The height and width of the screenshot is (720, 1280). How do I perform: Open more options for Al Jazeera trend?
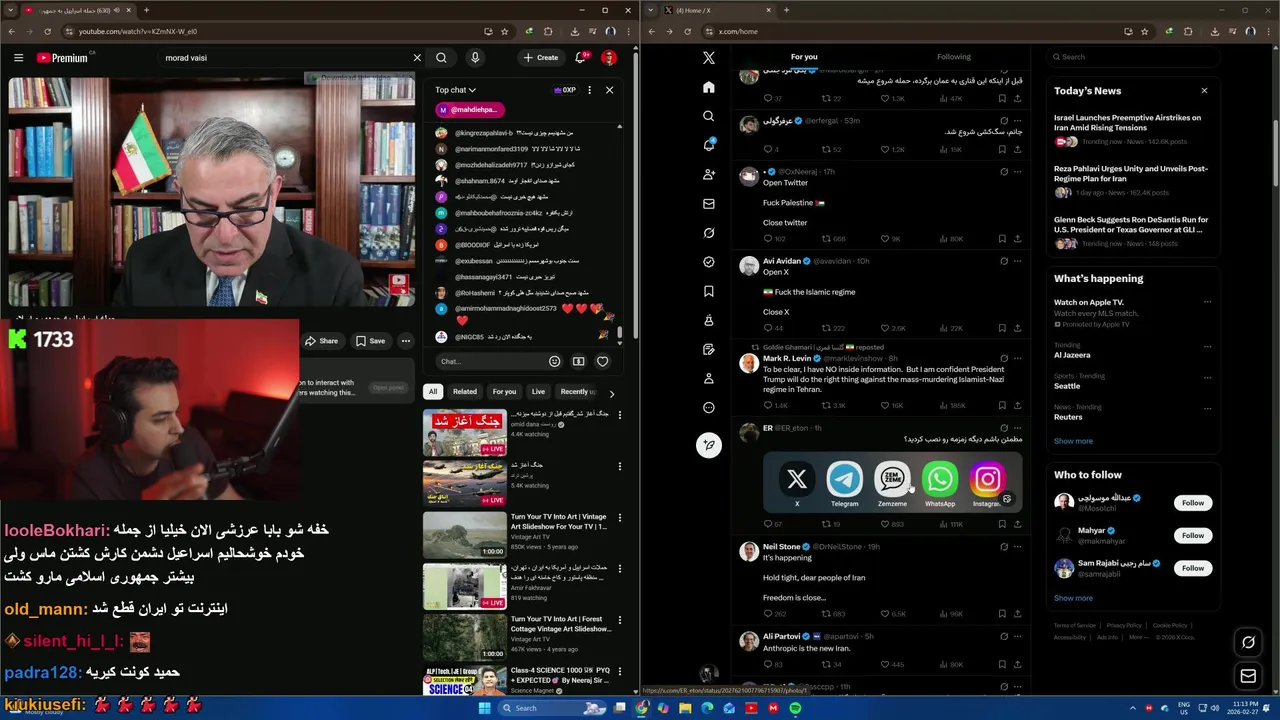[1207, 345]
